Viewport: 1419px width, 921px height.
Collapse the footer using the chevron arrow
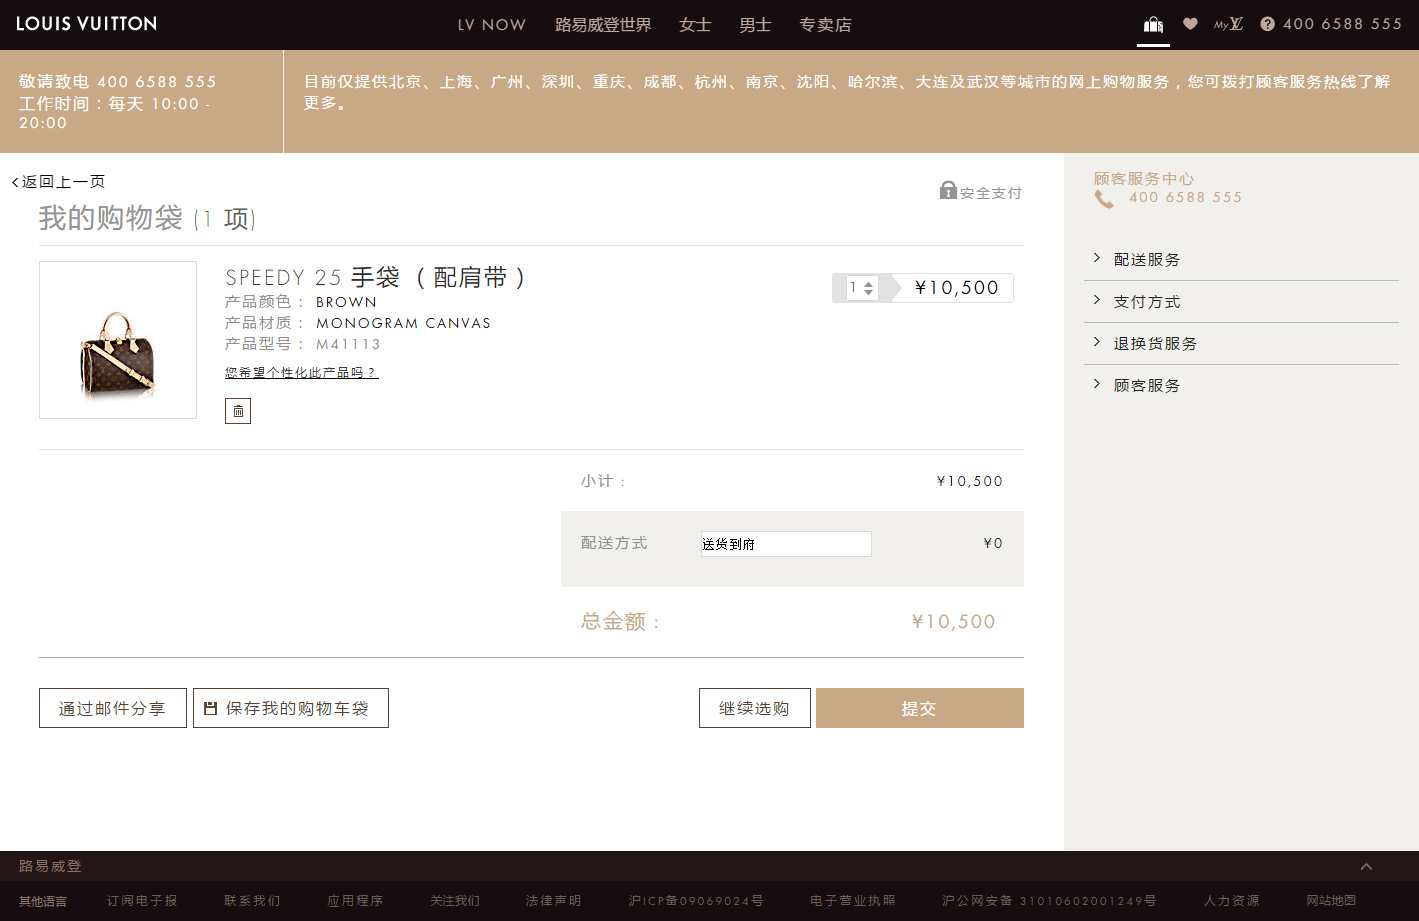1366,866
